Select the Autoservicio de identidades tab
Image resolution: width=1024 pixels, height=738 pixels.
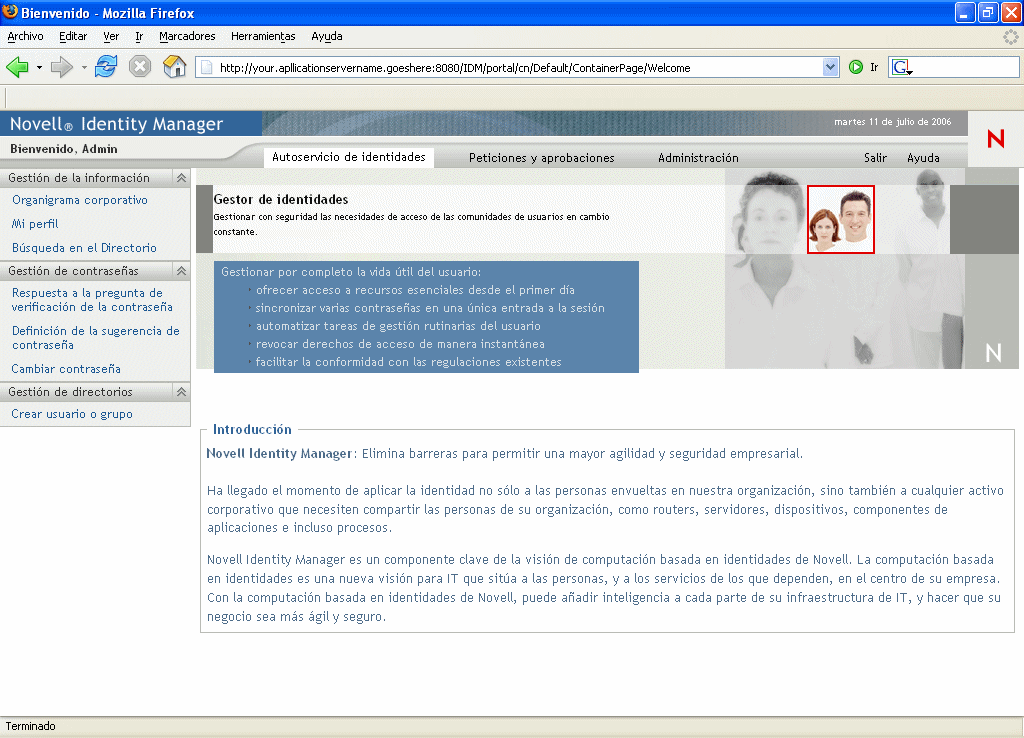pos(349,157)
